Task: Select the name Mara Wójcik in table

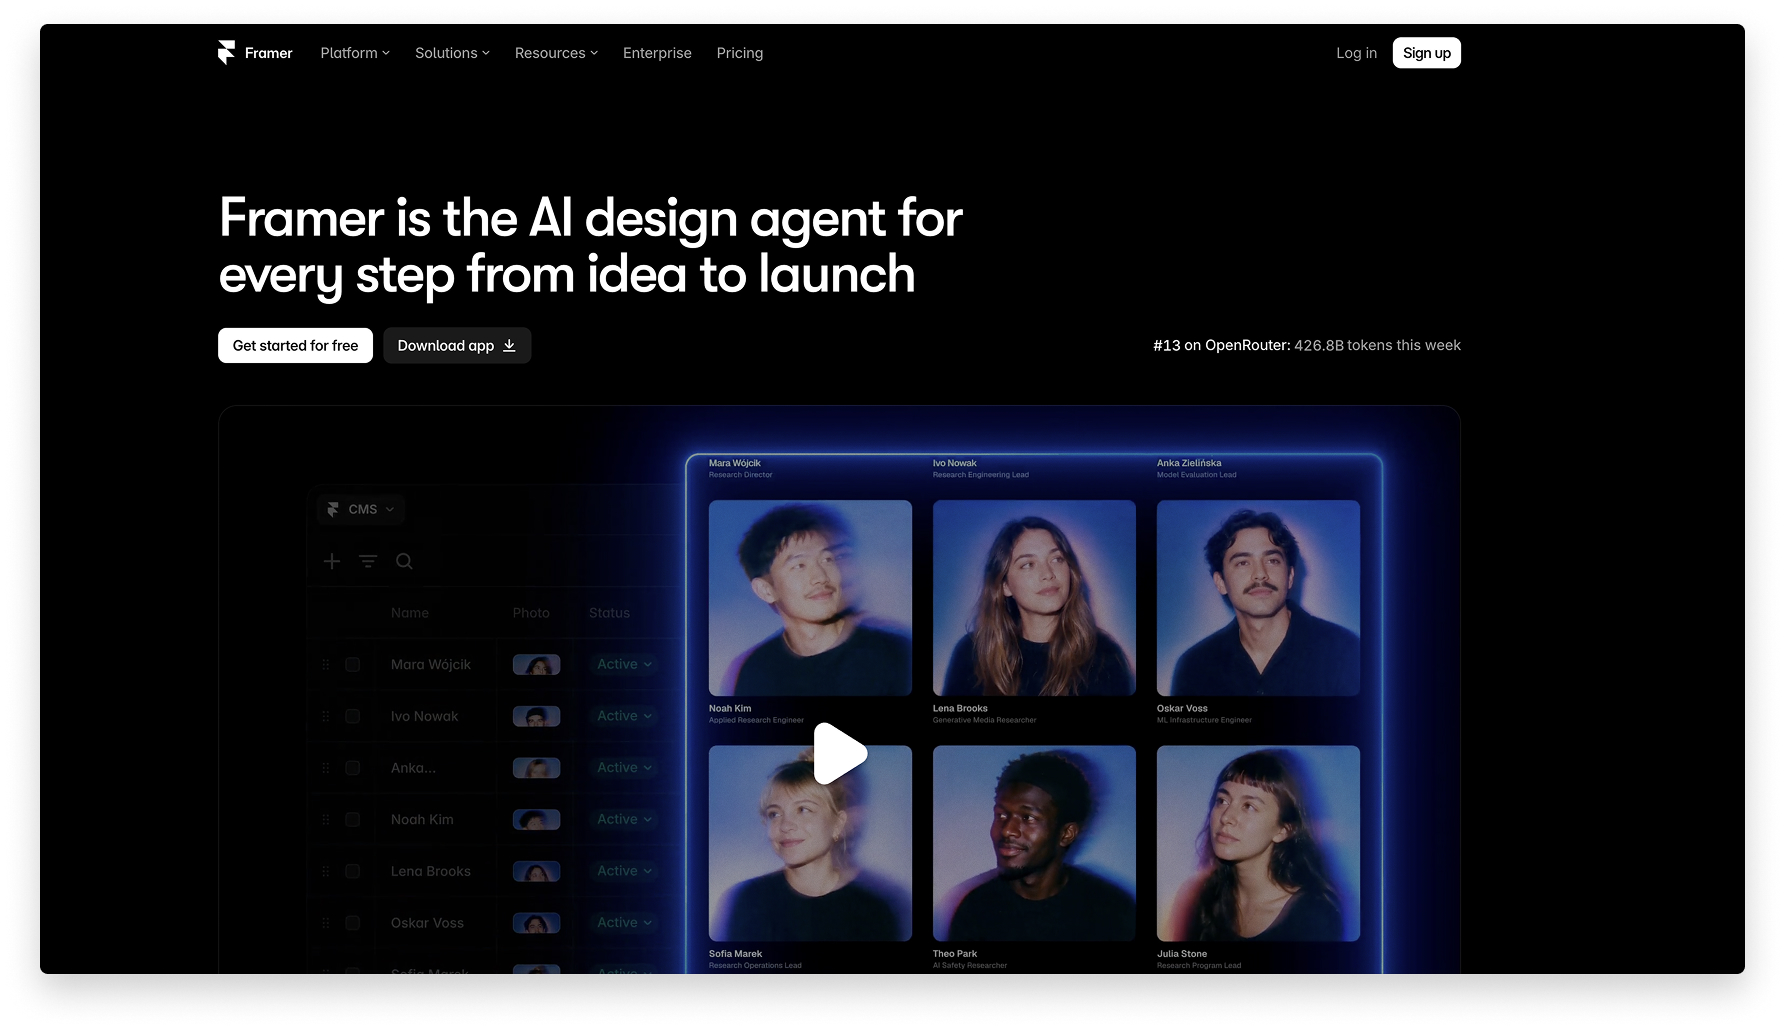Action: (430, 664)
